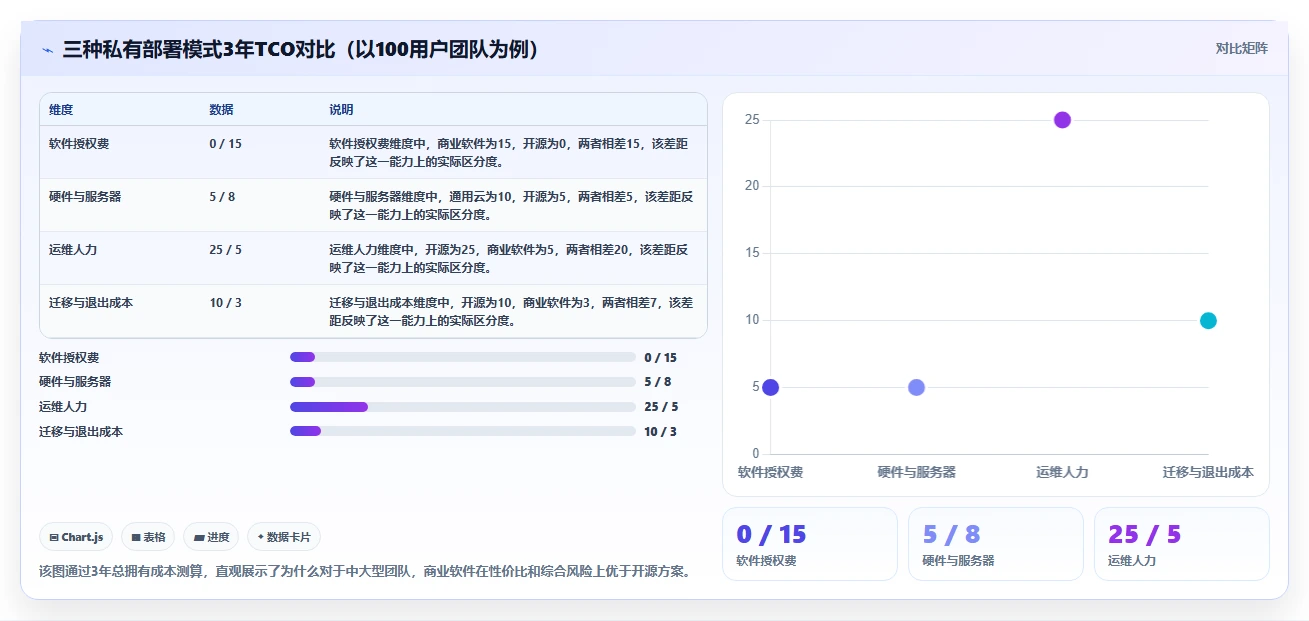The width and height of the screenshot is (1309, 621).
Task: Click the y-axis tick label 15
Action: pyautogui.click(x=752, y=253)
